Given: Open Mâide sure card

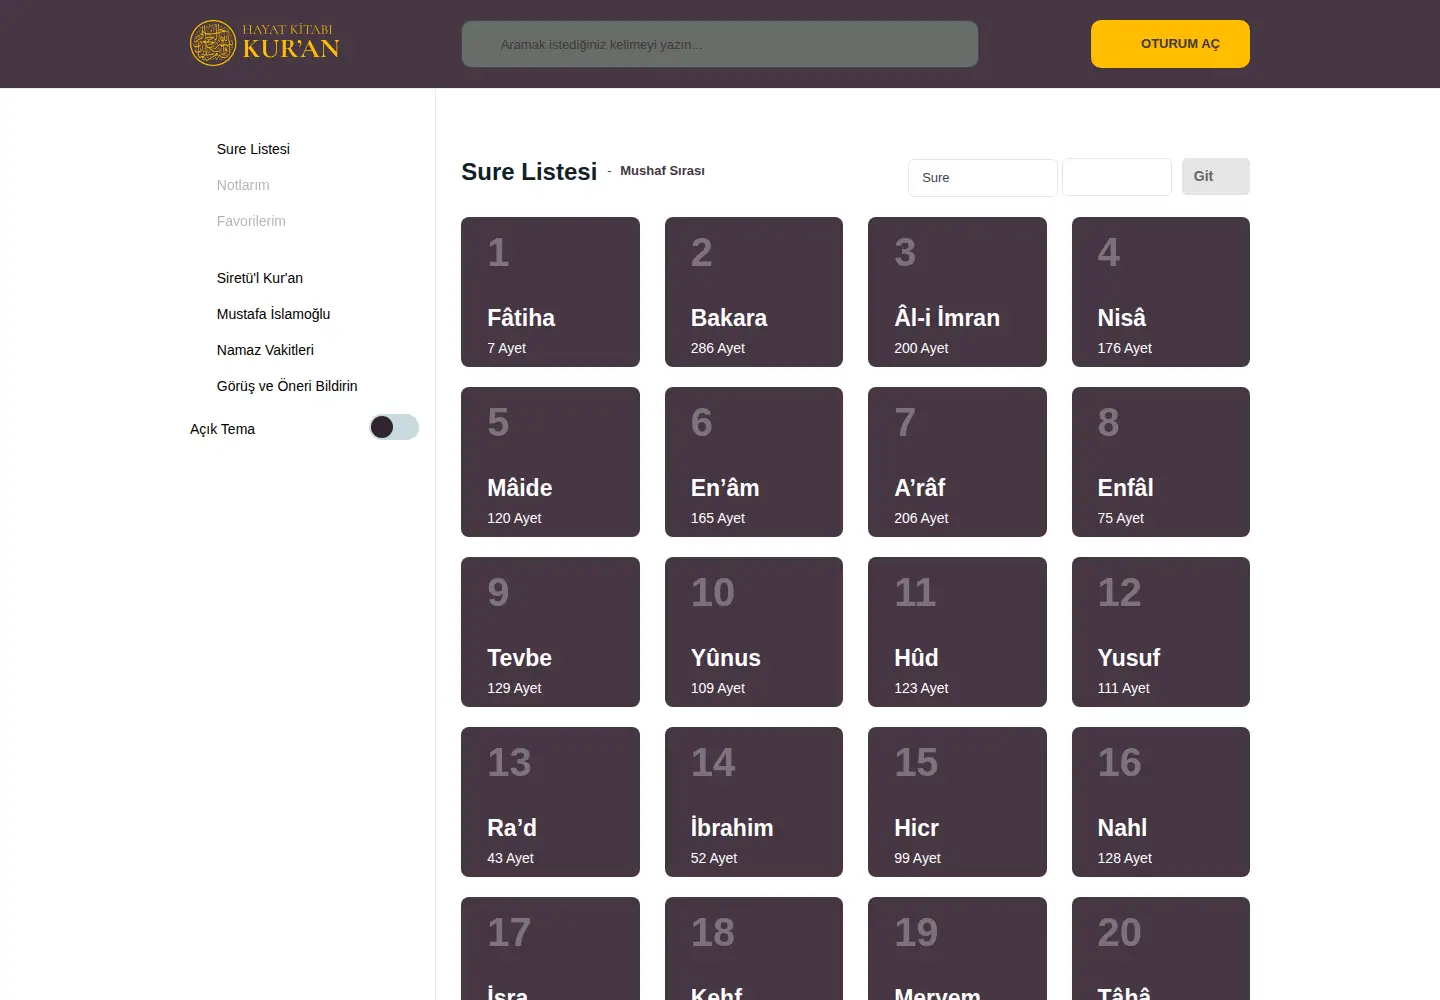Looking at the screenshot, I should tap(550, 462).
